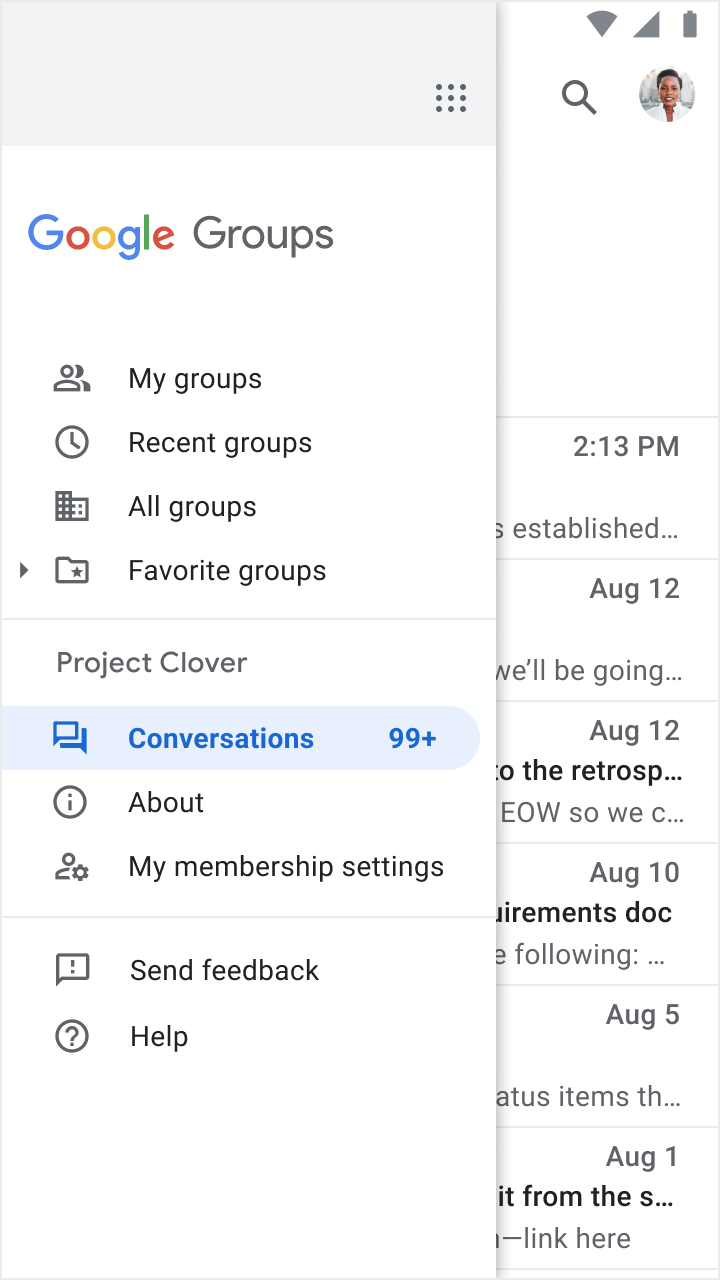This screenshot has width=720, height=1280.
Task: Click the cellular signal icon
Action: point(646,24)
